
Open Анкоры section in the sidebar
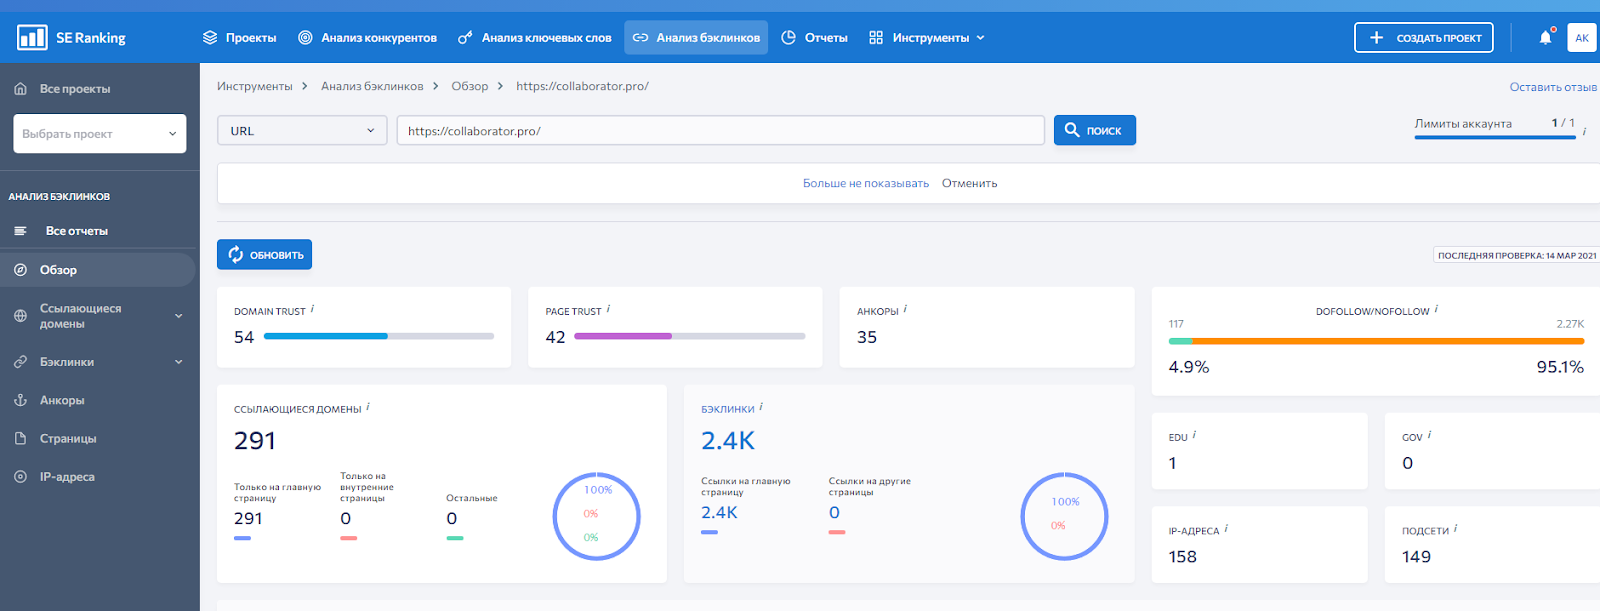(x=62, y=400)
